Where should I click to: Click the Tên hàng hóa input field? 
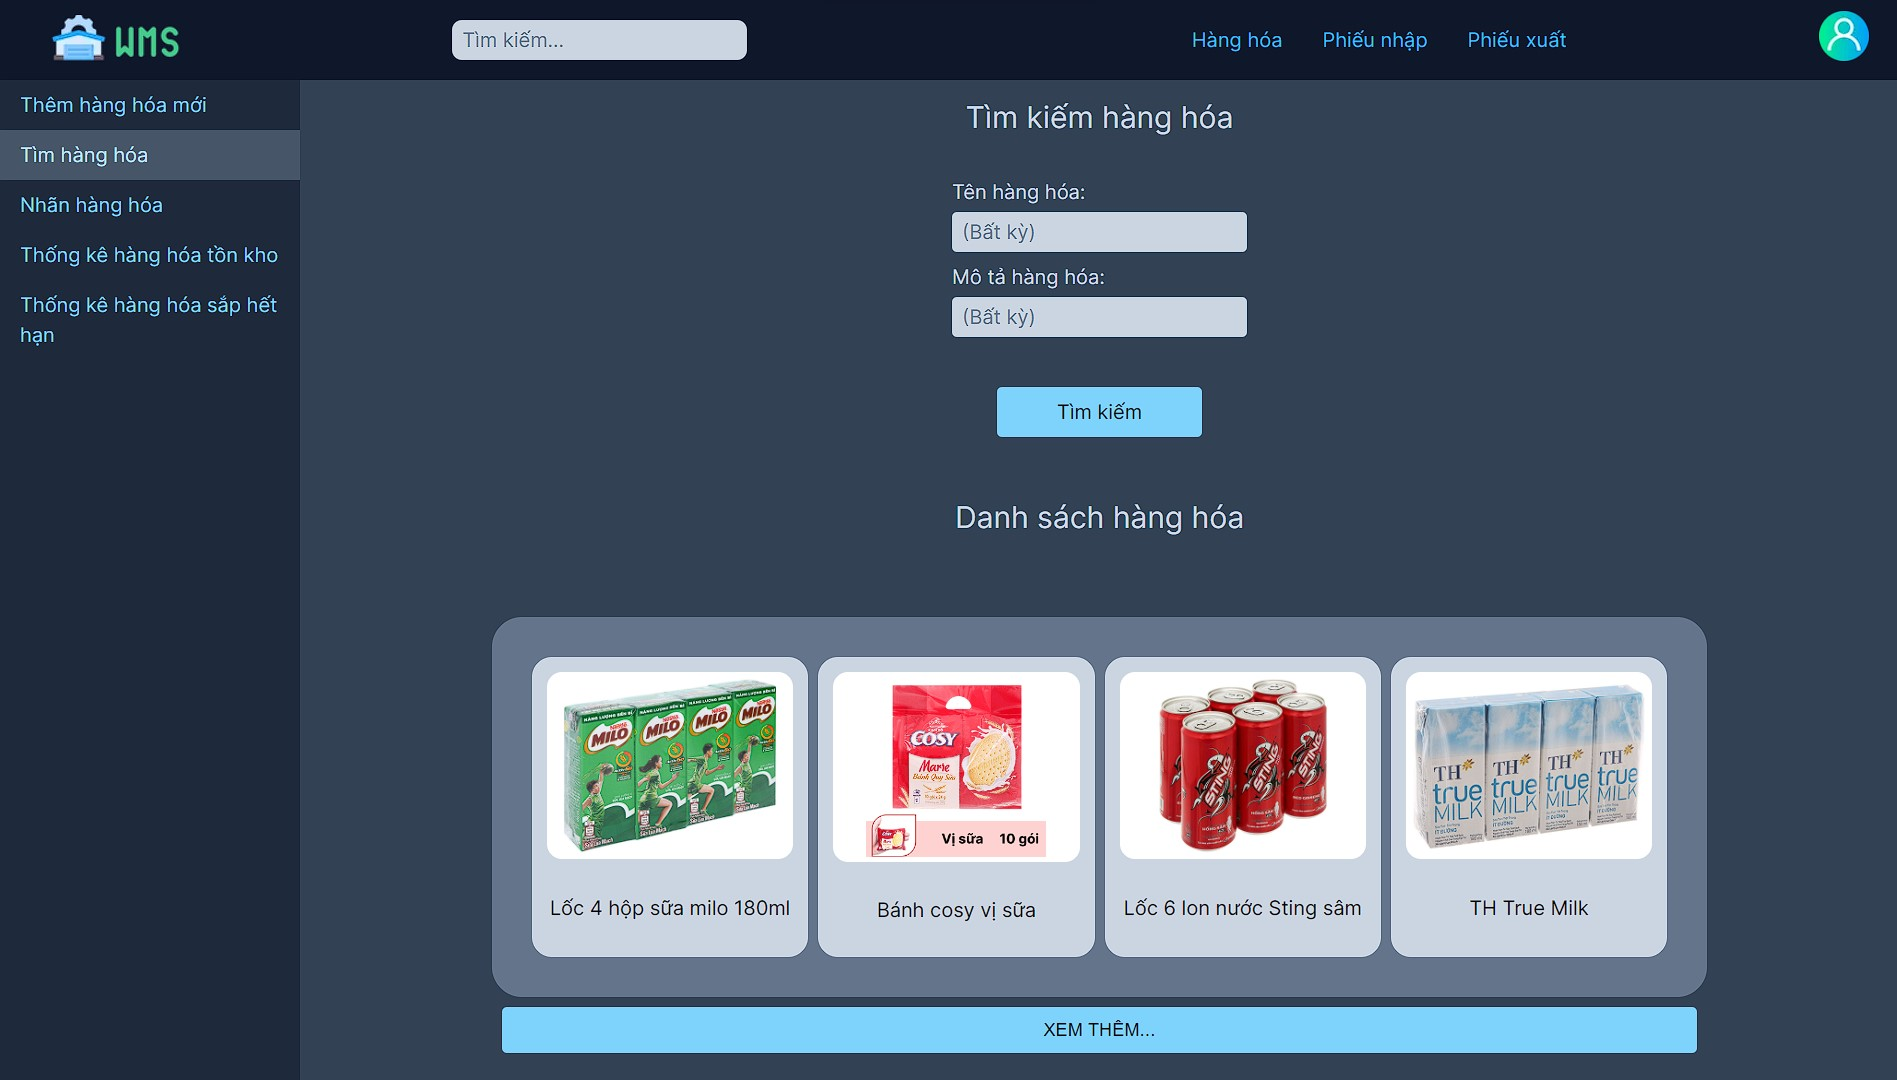click(1098, 231)
